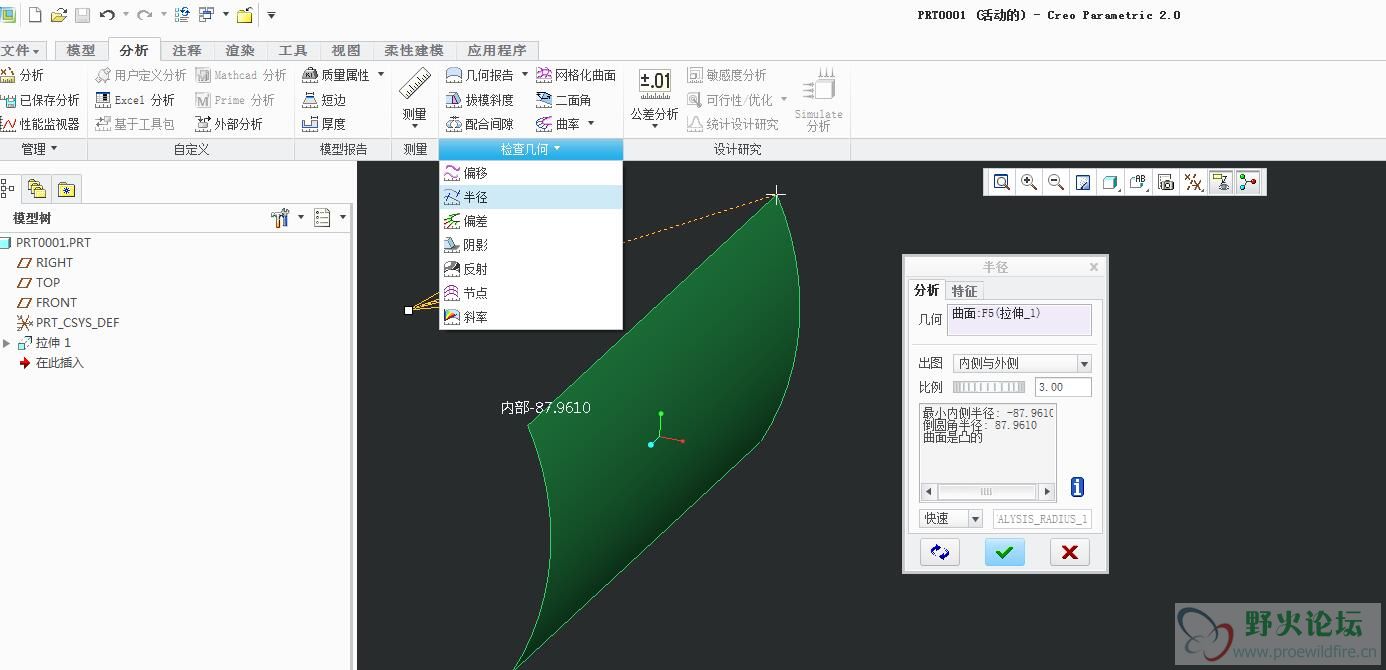This screenshot has height=670, width=1386.
Task: Select 偏移 in 检查几何 menu
Action: point(531,173)
